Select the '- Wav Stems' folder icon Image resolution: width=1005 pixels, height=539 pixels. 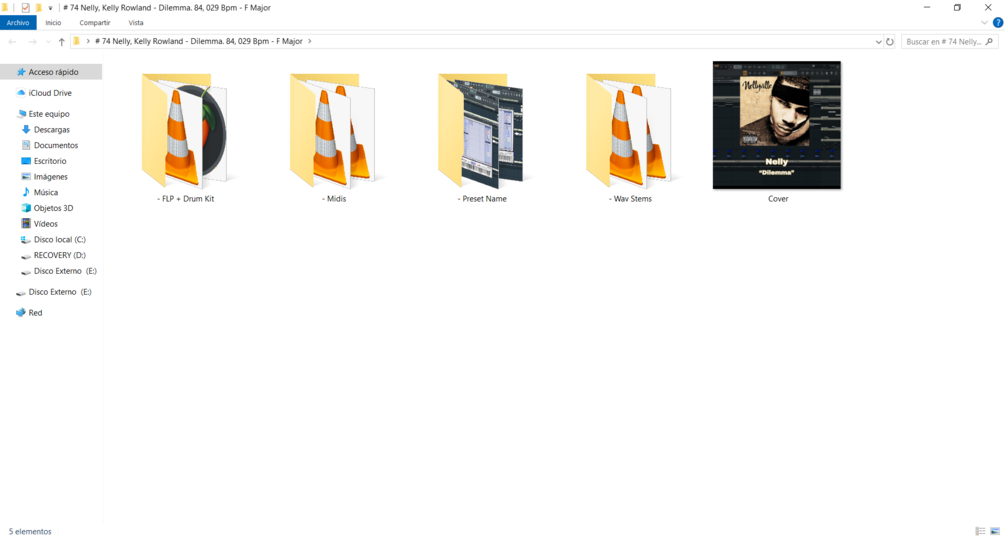point(630,130)
